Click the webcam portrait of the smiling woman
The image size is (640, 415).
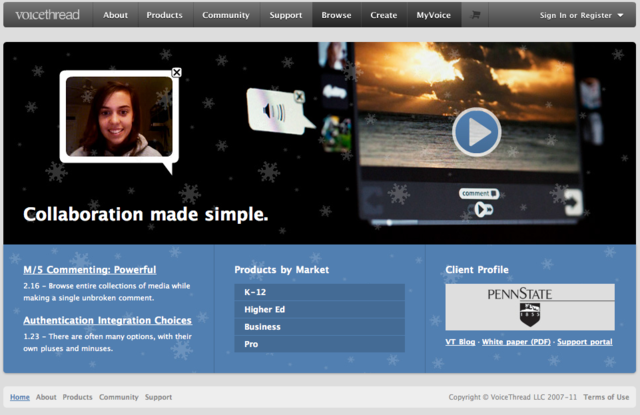[x=119, y=117]
